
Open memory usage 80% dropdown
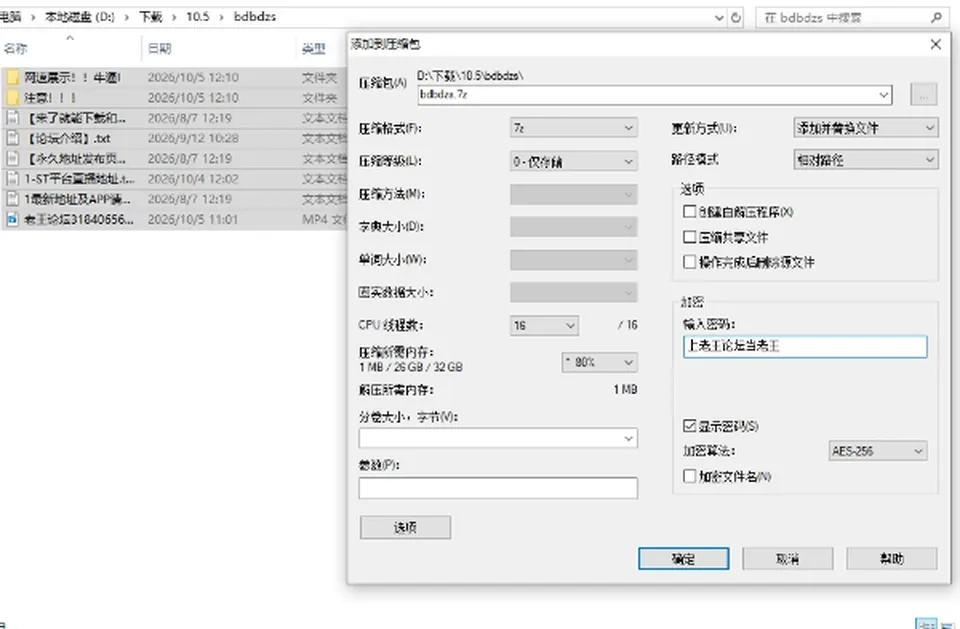click(x=599, y=362)
